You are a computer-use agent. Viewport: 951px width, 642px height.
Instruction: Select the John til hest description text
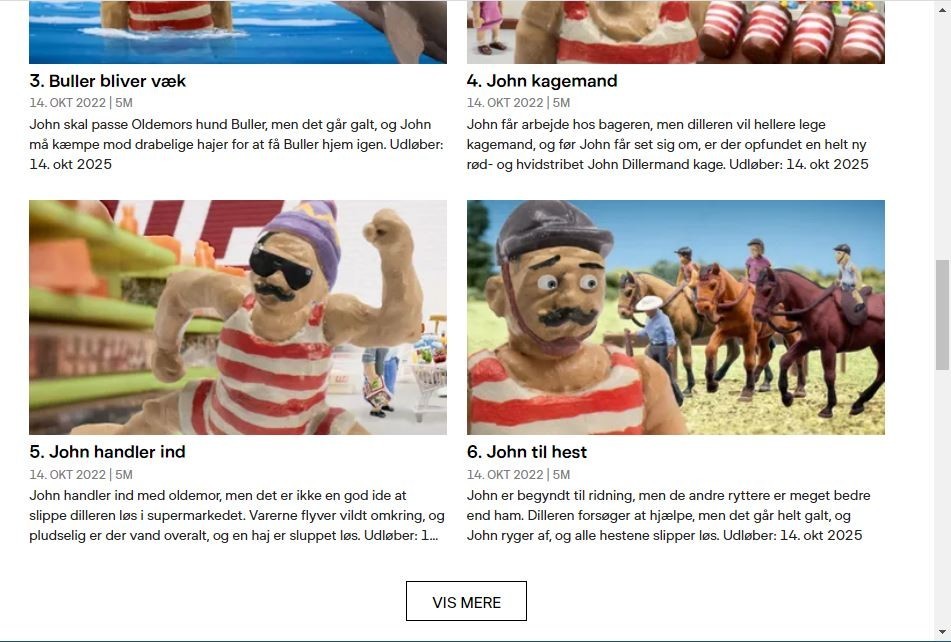(x=669, y=515)
